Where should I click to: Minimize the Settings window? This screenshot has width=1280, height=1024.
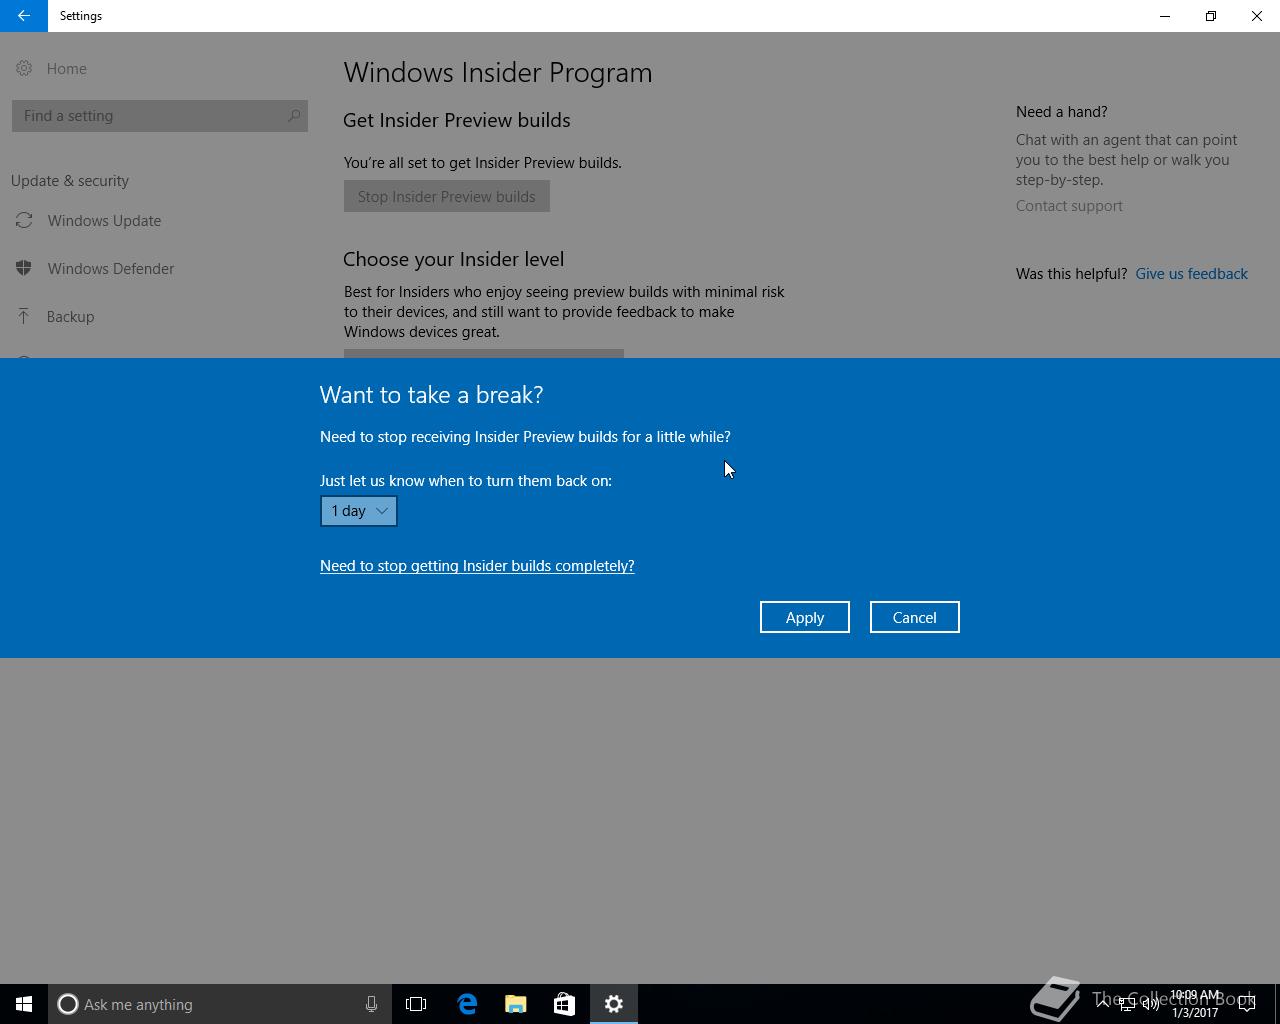(x=1165, y=16)
